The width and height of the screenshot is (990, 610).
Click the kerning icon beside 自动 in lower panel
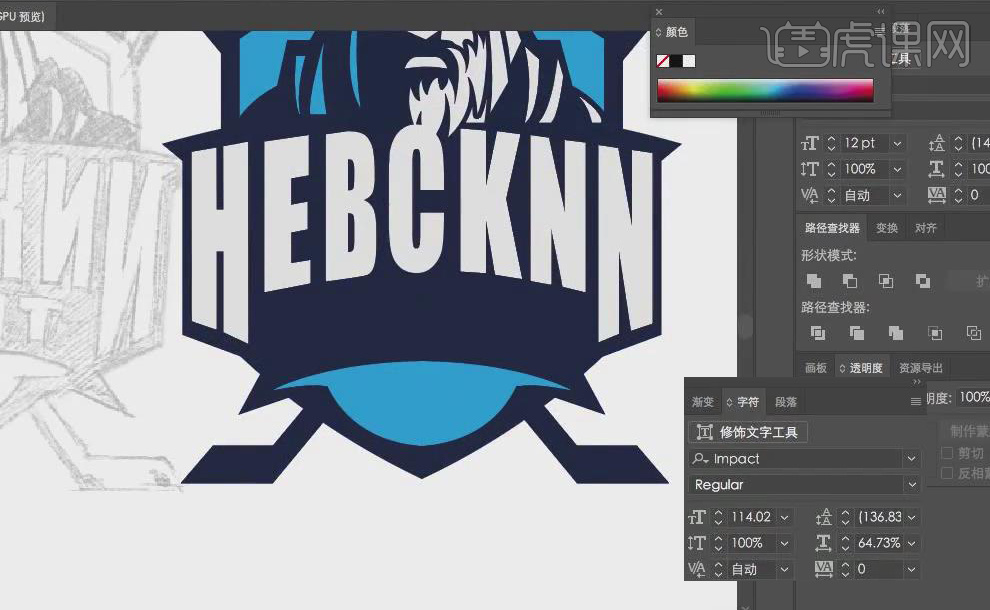[696, 569]
